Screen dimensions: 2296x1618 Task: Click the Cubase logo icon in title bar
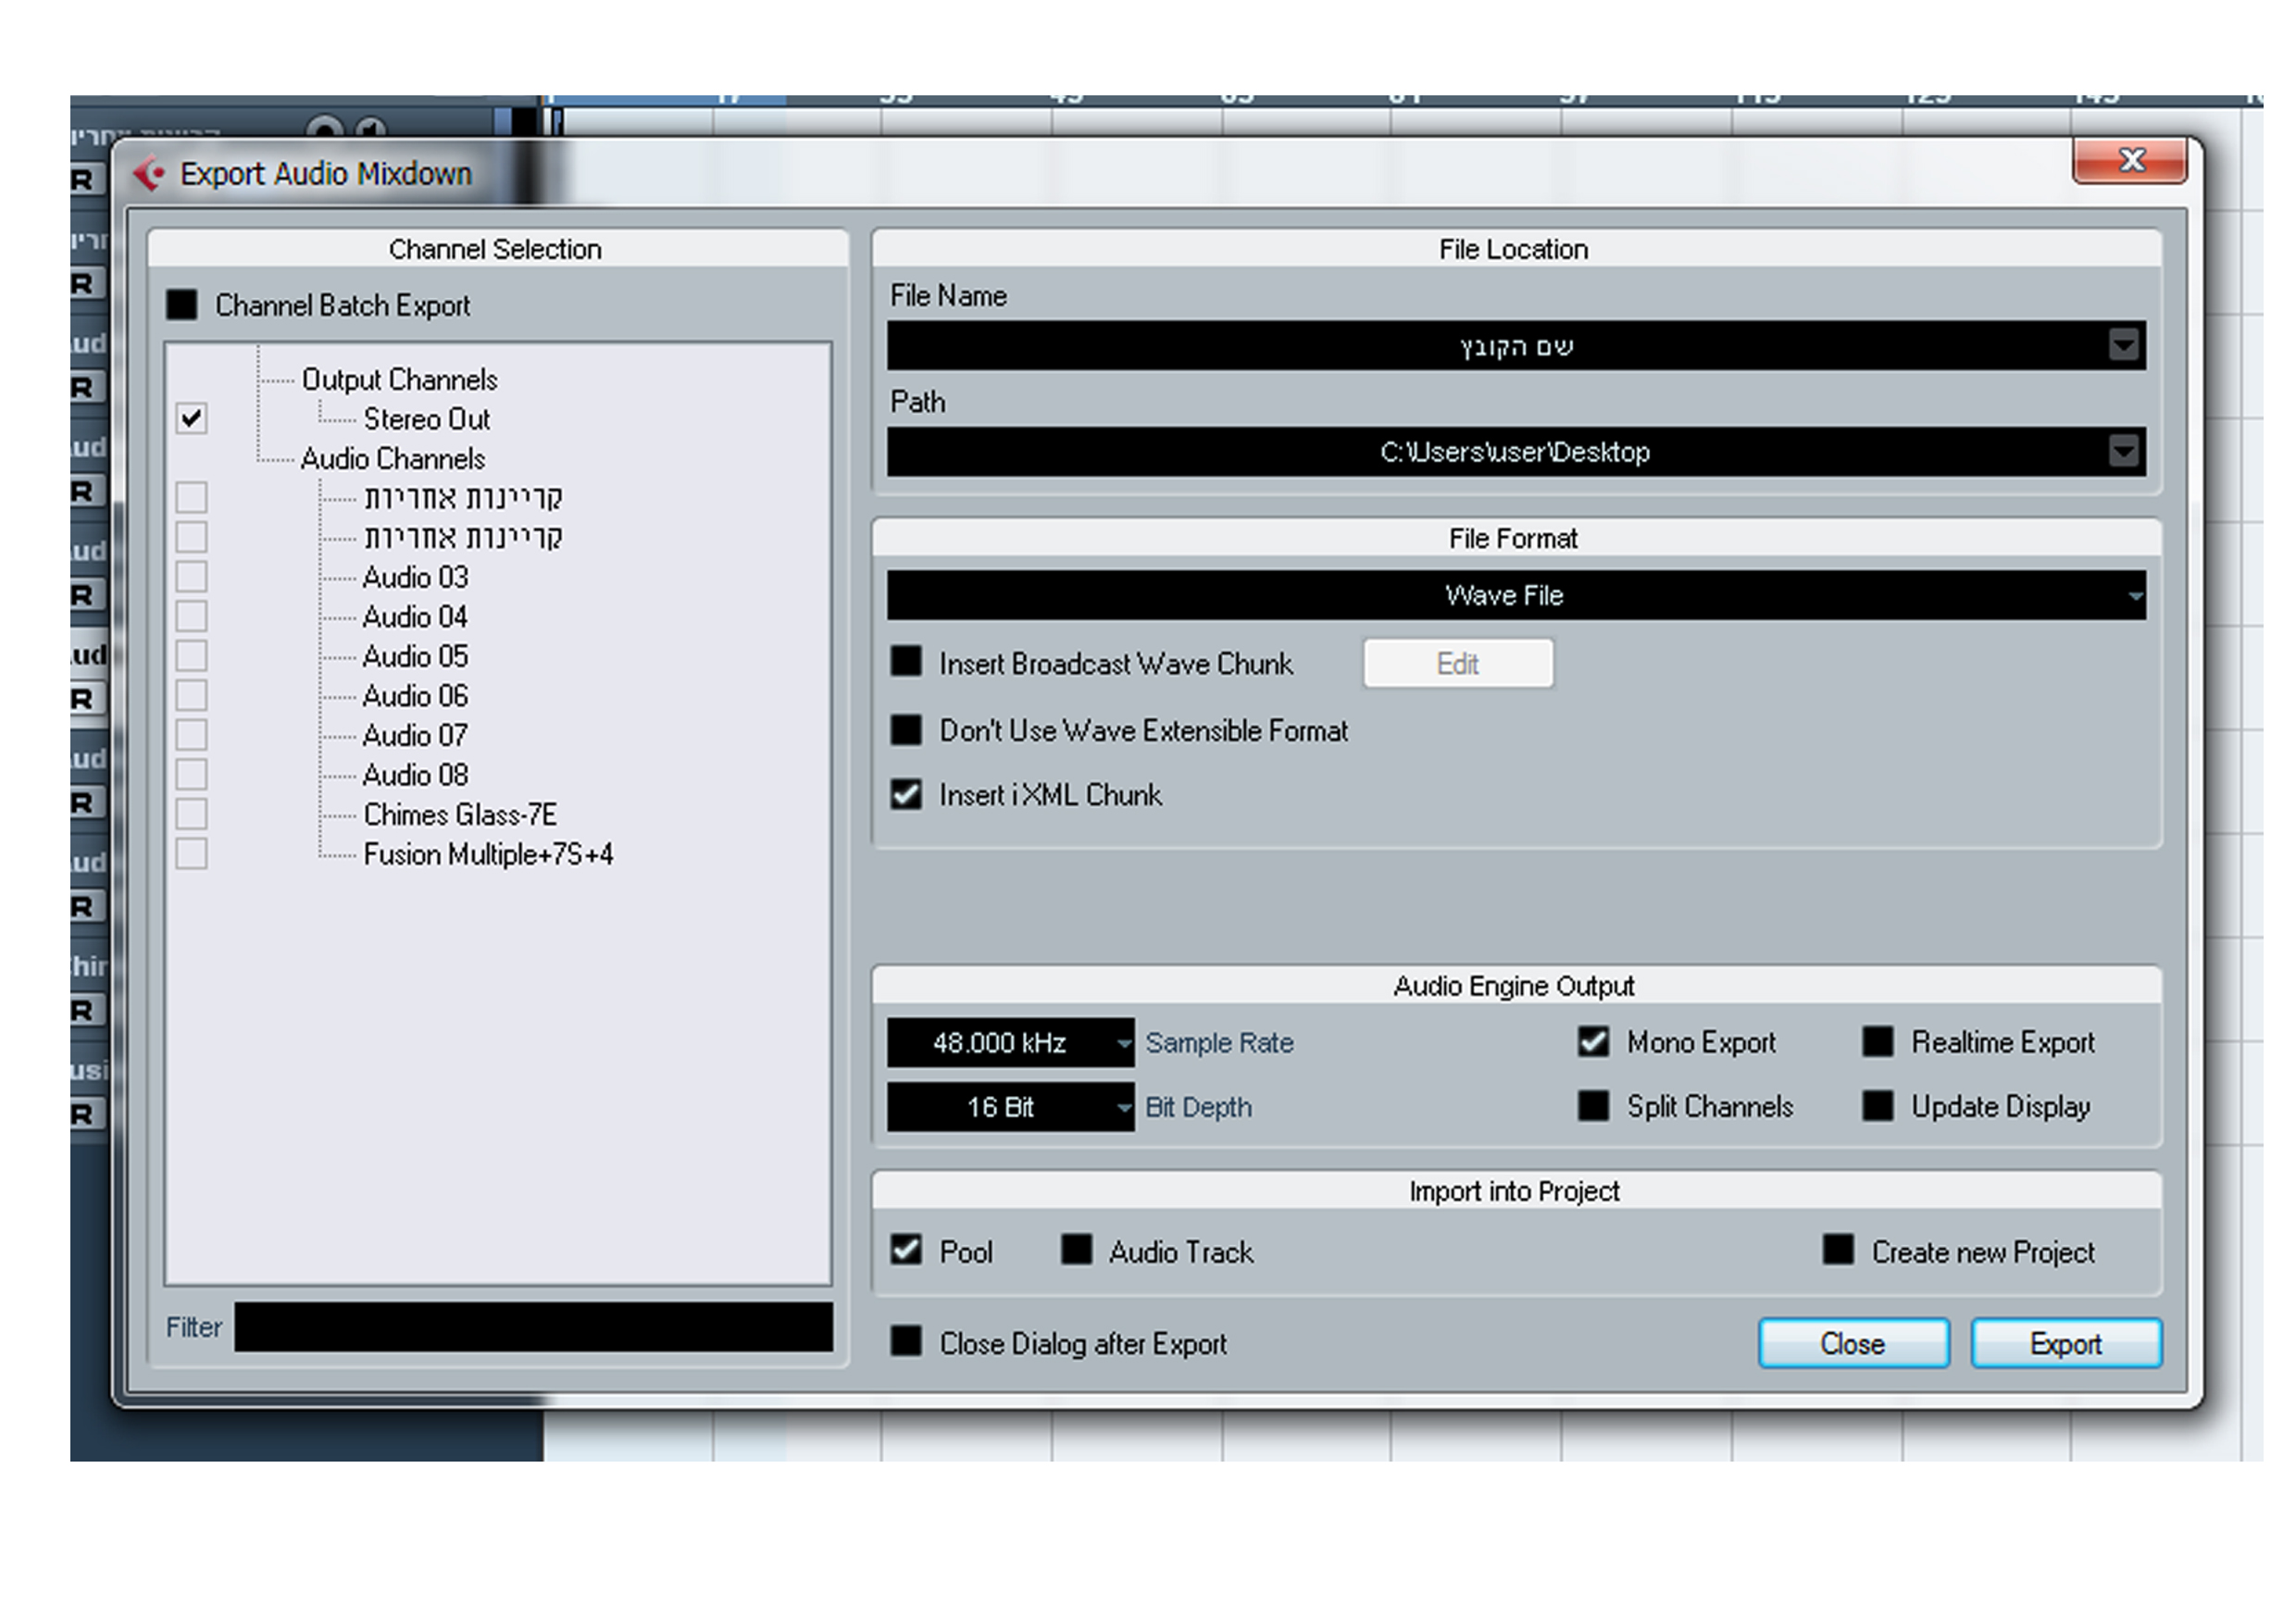coord(149,174)
